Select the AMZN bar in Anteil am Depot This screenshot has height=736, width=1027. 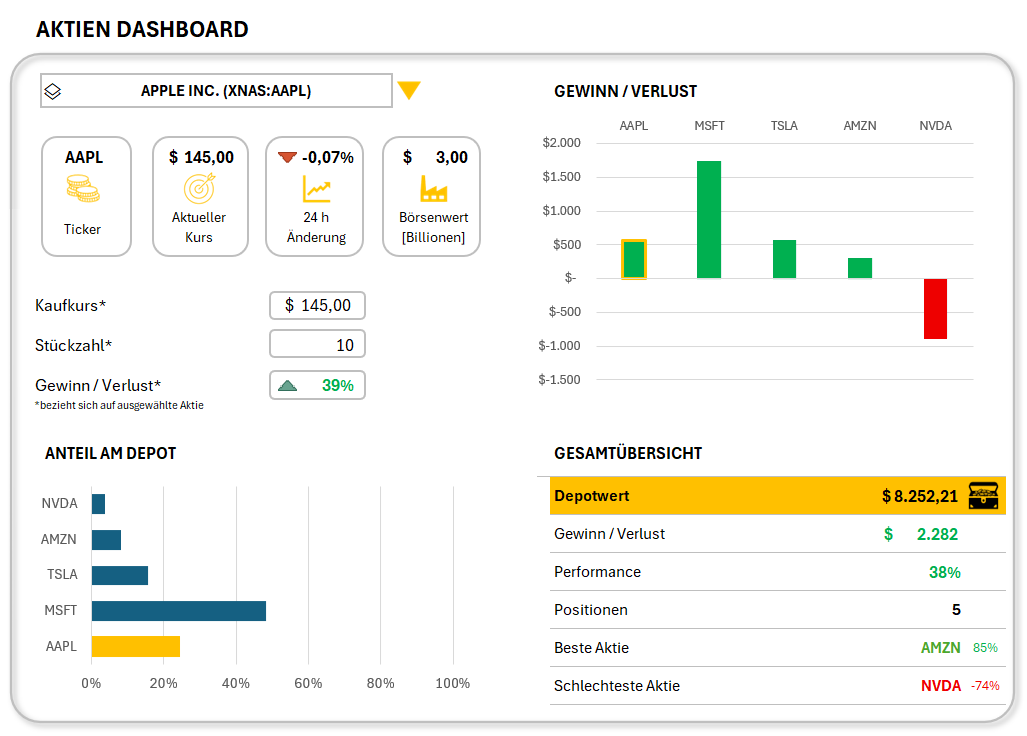coord(106,540)
